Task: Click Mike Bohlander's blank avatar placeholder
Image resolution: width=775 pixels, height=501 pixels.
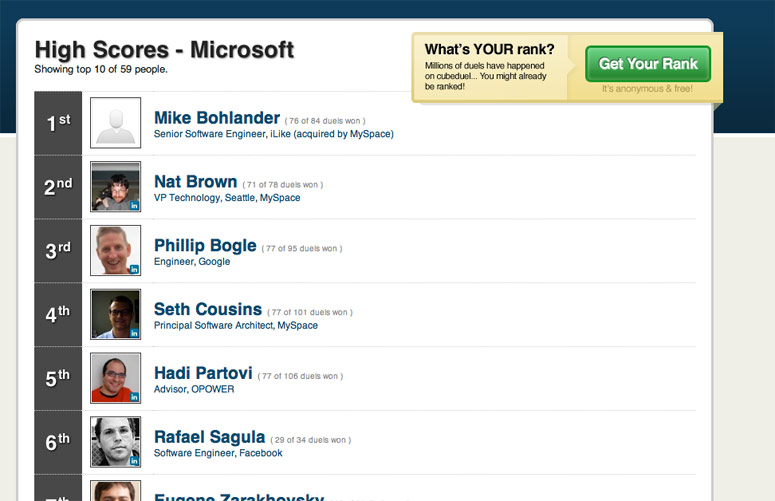Action: coord(115,123)
